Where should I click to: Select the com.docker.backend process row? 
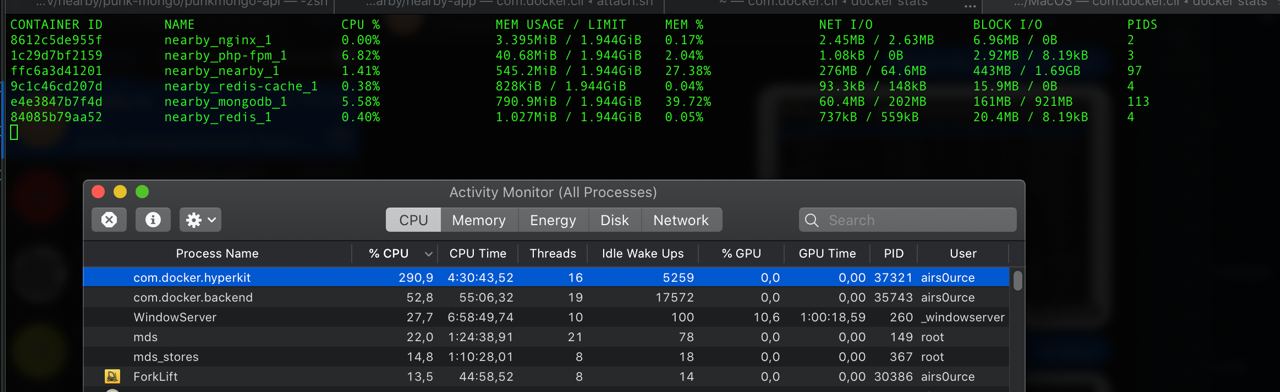point(546,297)
